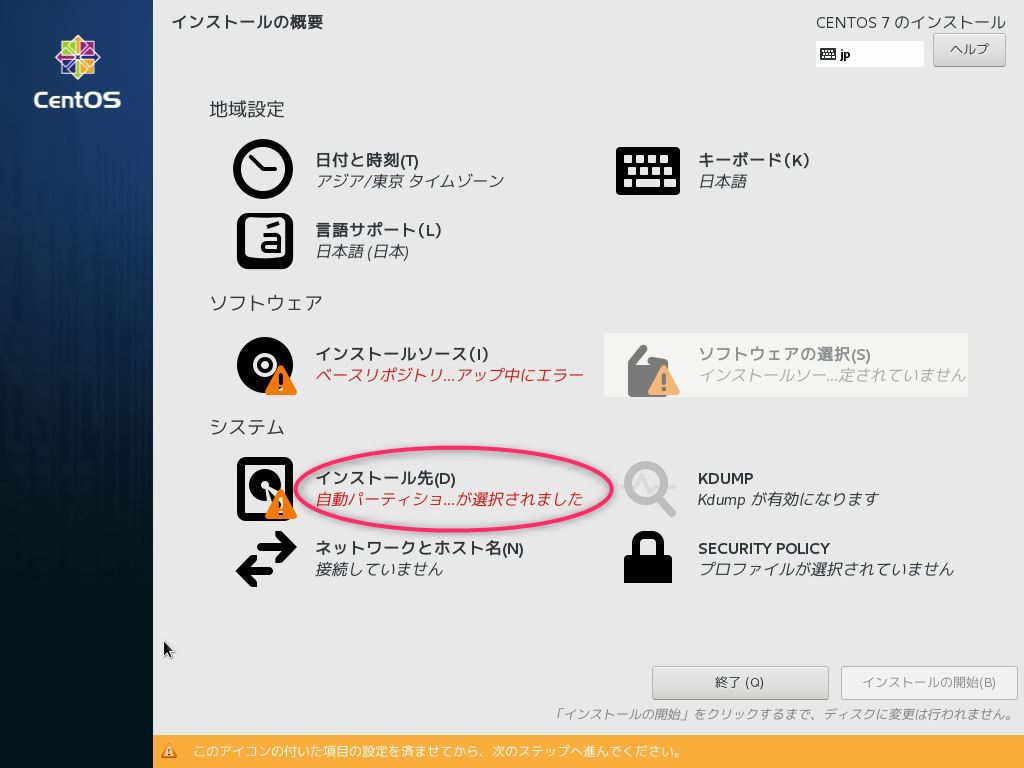The width and height of the screenshot is (1024, 768).
Task: Click the keyboard layout indicator icon next to jp
Action: [827, 54]
